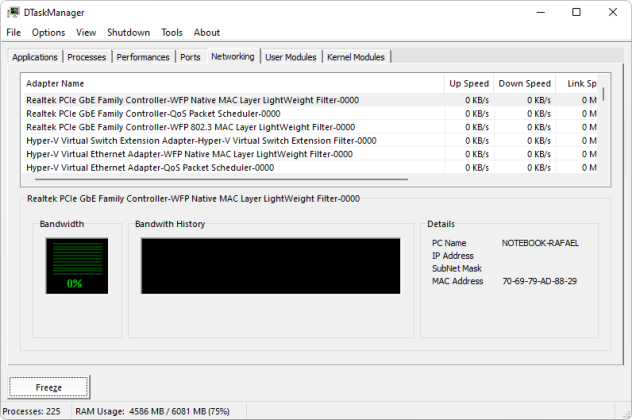Screen dimensions: 632x420
Task: Click the Bandwith History graph
Action: point(270,266)
